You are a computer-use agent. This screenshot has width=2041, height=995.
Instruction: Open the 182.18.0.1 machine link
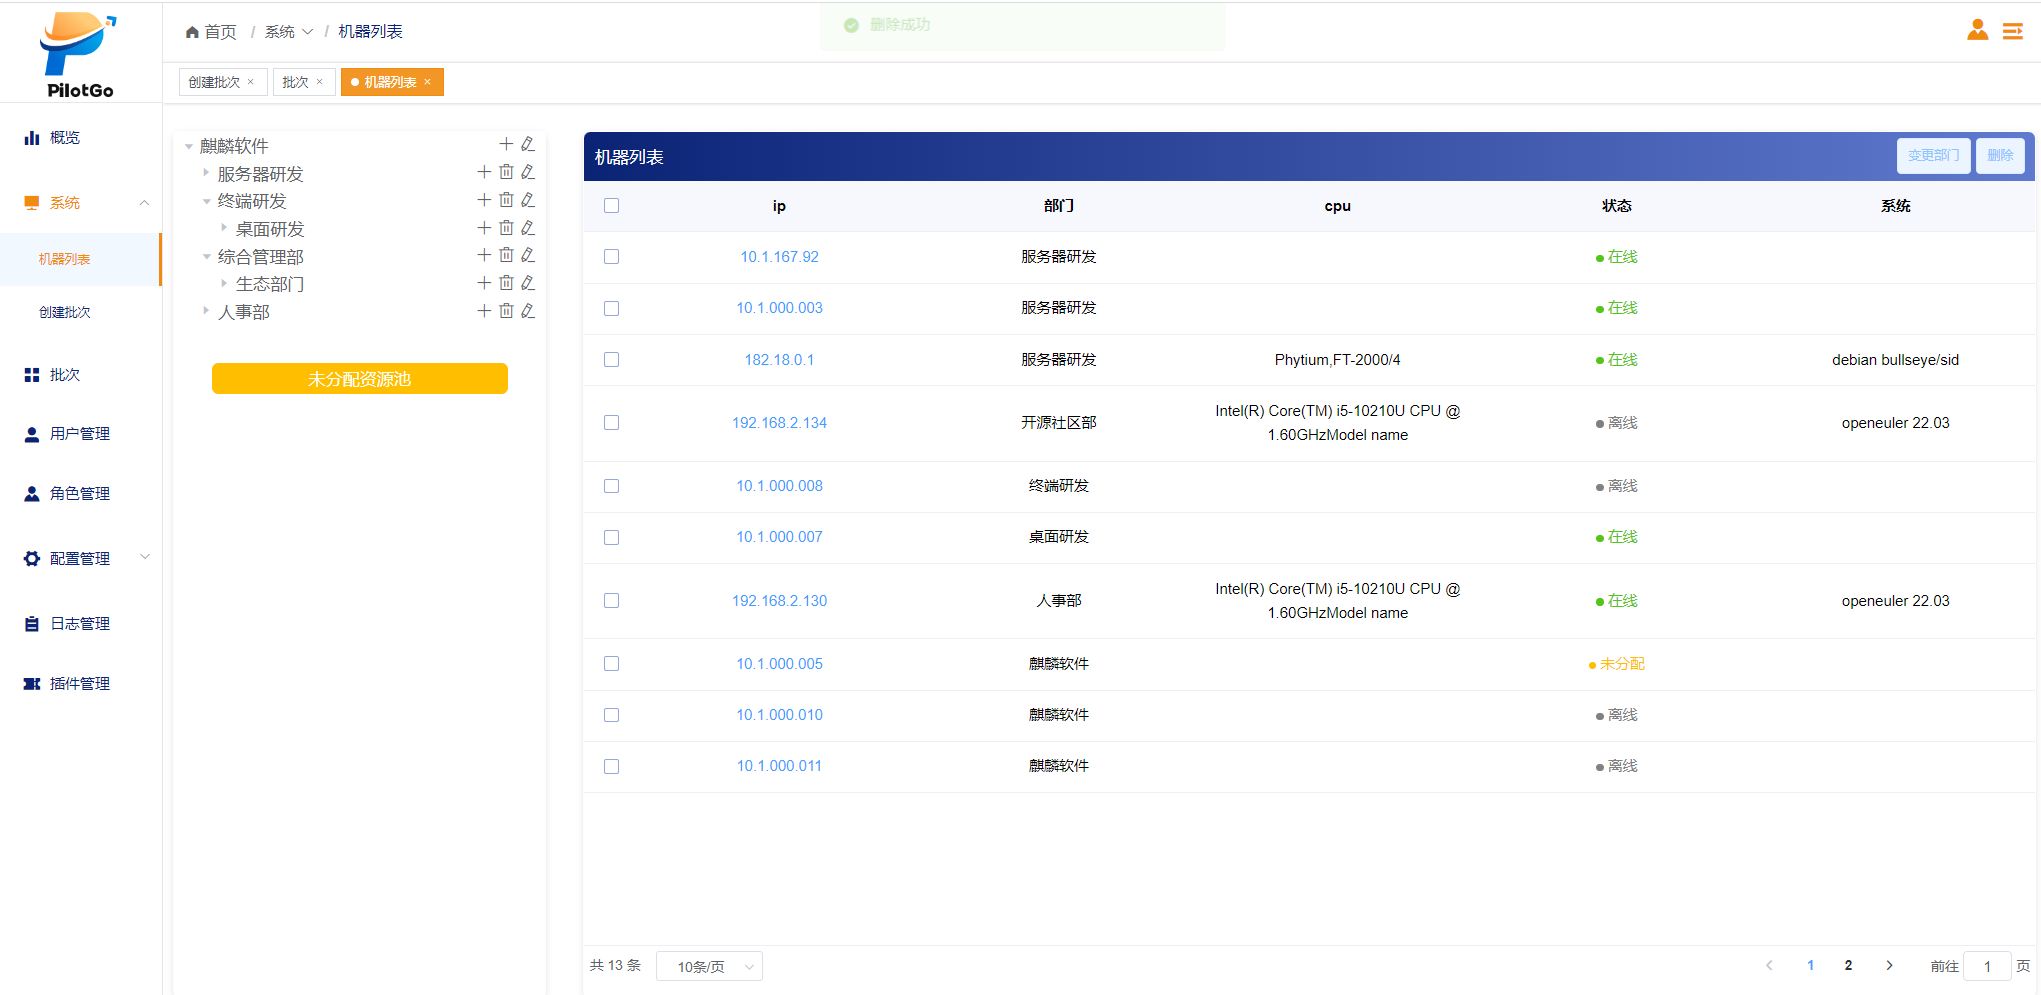779,360
